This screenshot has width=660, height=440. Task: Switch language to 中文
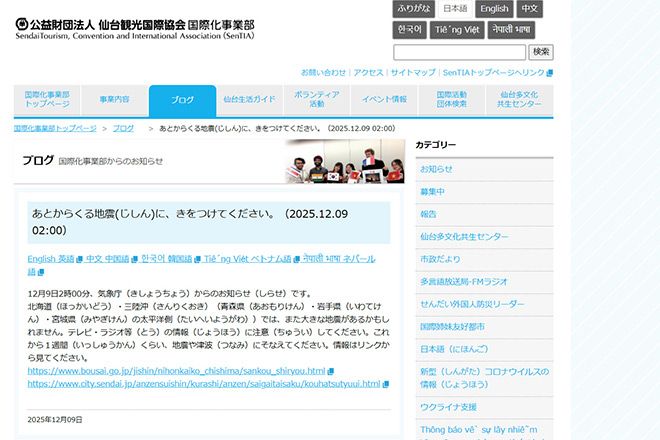pos(530,9)
